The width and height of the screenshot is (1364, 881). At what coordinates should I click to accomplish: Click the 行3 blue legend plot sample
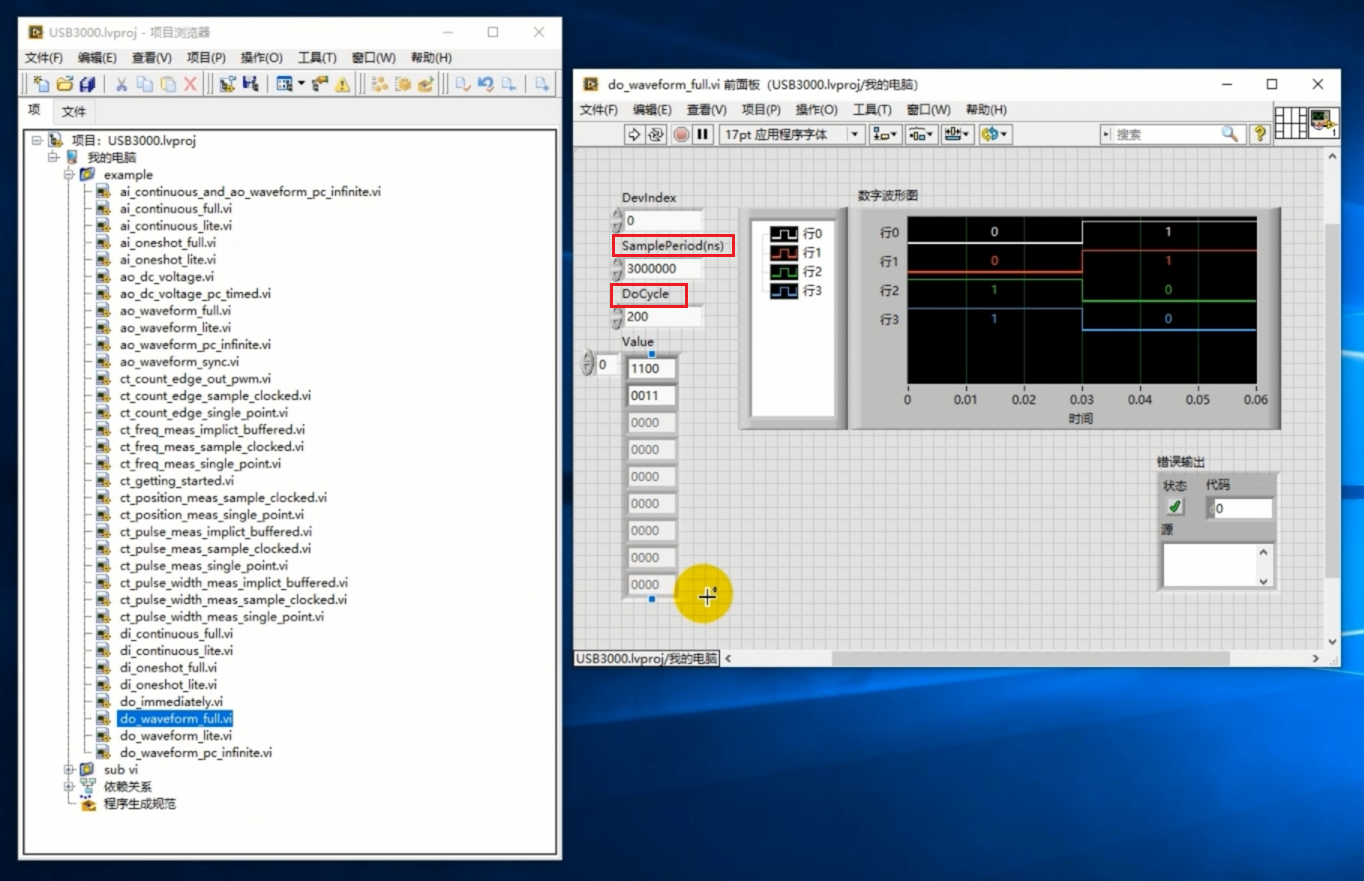(x=784, y=291)
